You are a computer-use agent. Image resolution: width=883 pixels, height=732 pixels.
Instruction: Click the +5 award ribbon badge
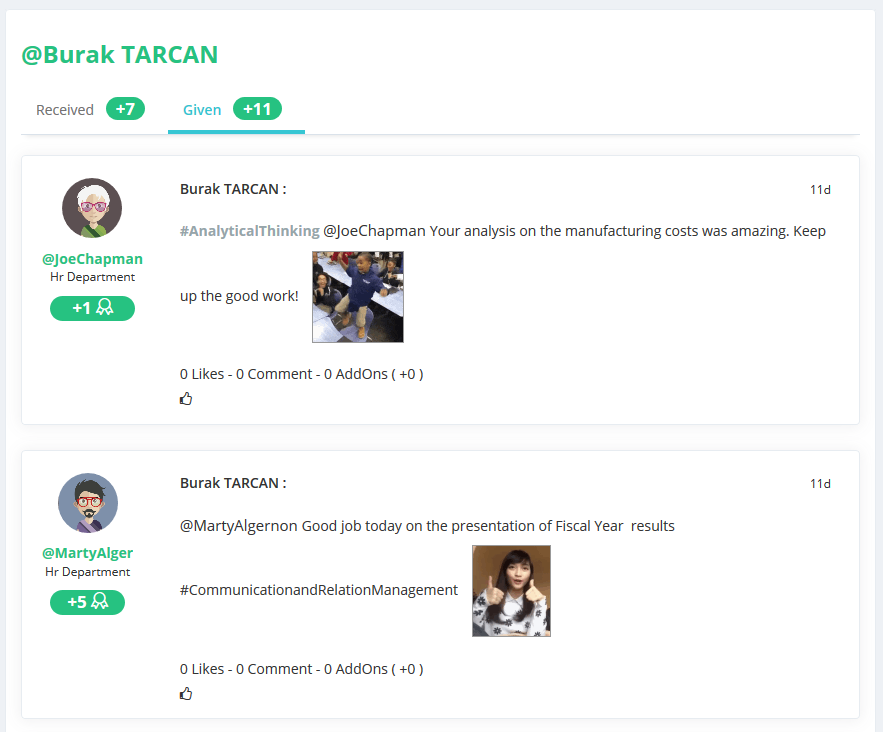(88, 602)
